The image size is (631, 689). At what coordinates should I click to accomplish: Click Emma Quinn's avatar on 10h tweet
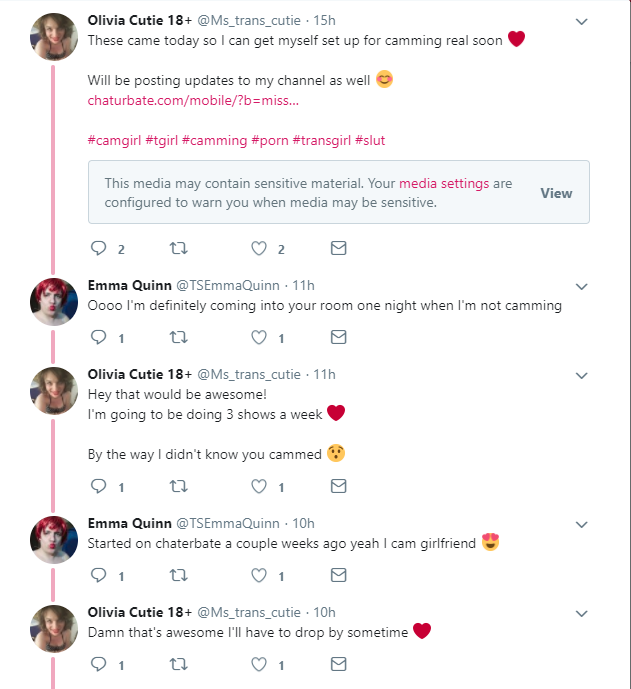[54, 540]
